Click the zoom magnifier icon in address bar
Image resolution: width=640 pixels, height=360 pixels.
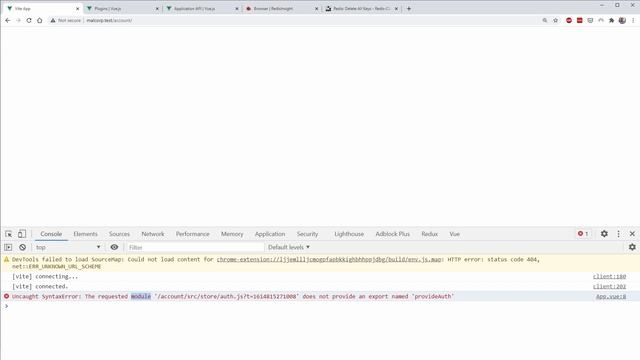click(544, 20)
